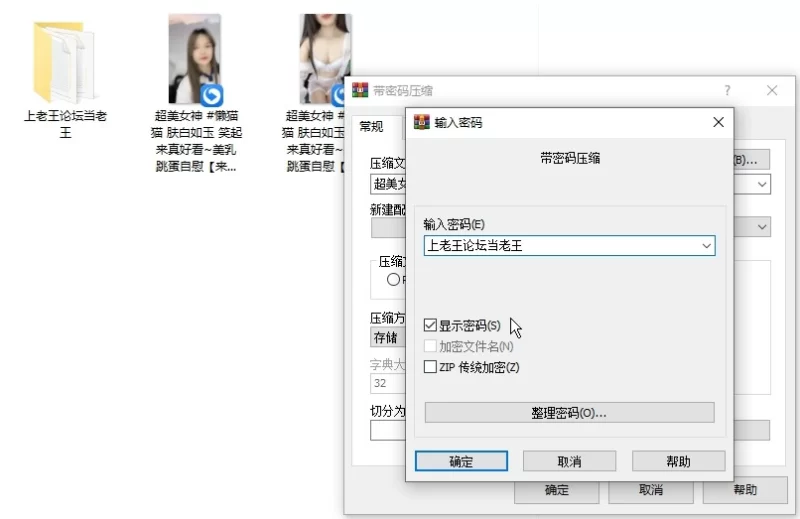This screenshot has width=800, height=519.
Task: Click 确定 in the 带密码压缩 window
Action: click(557, 490)
